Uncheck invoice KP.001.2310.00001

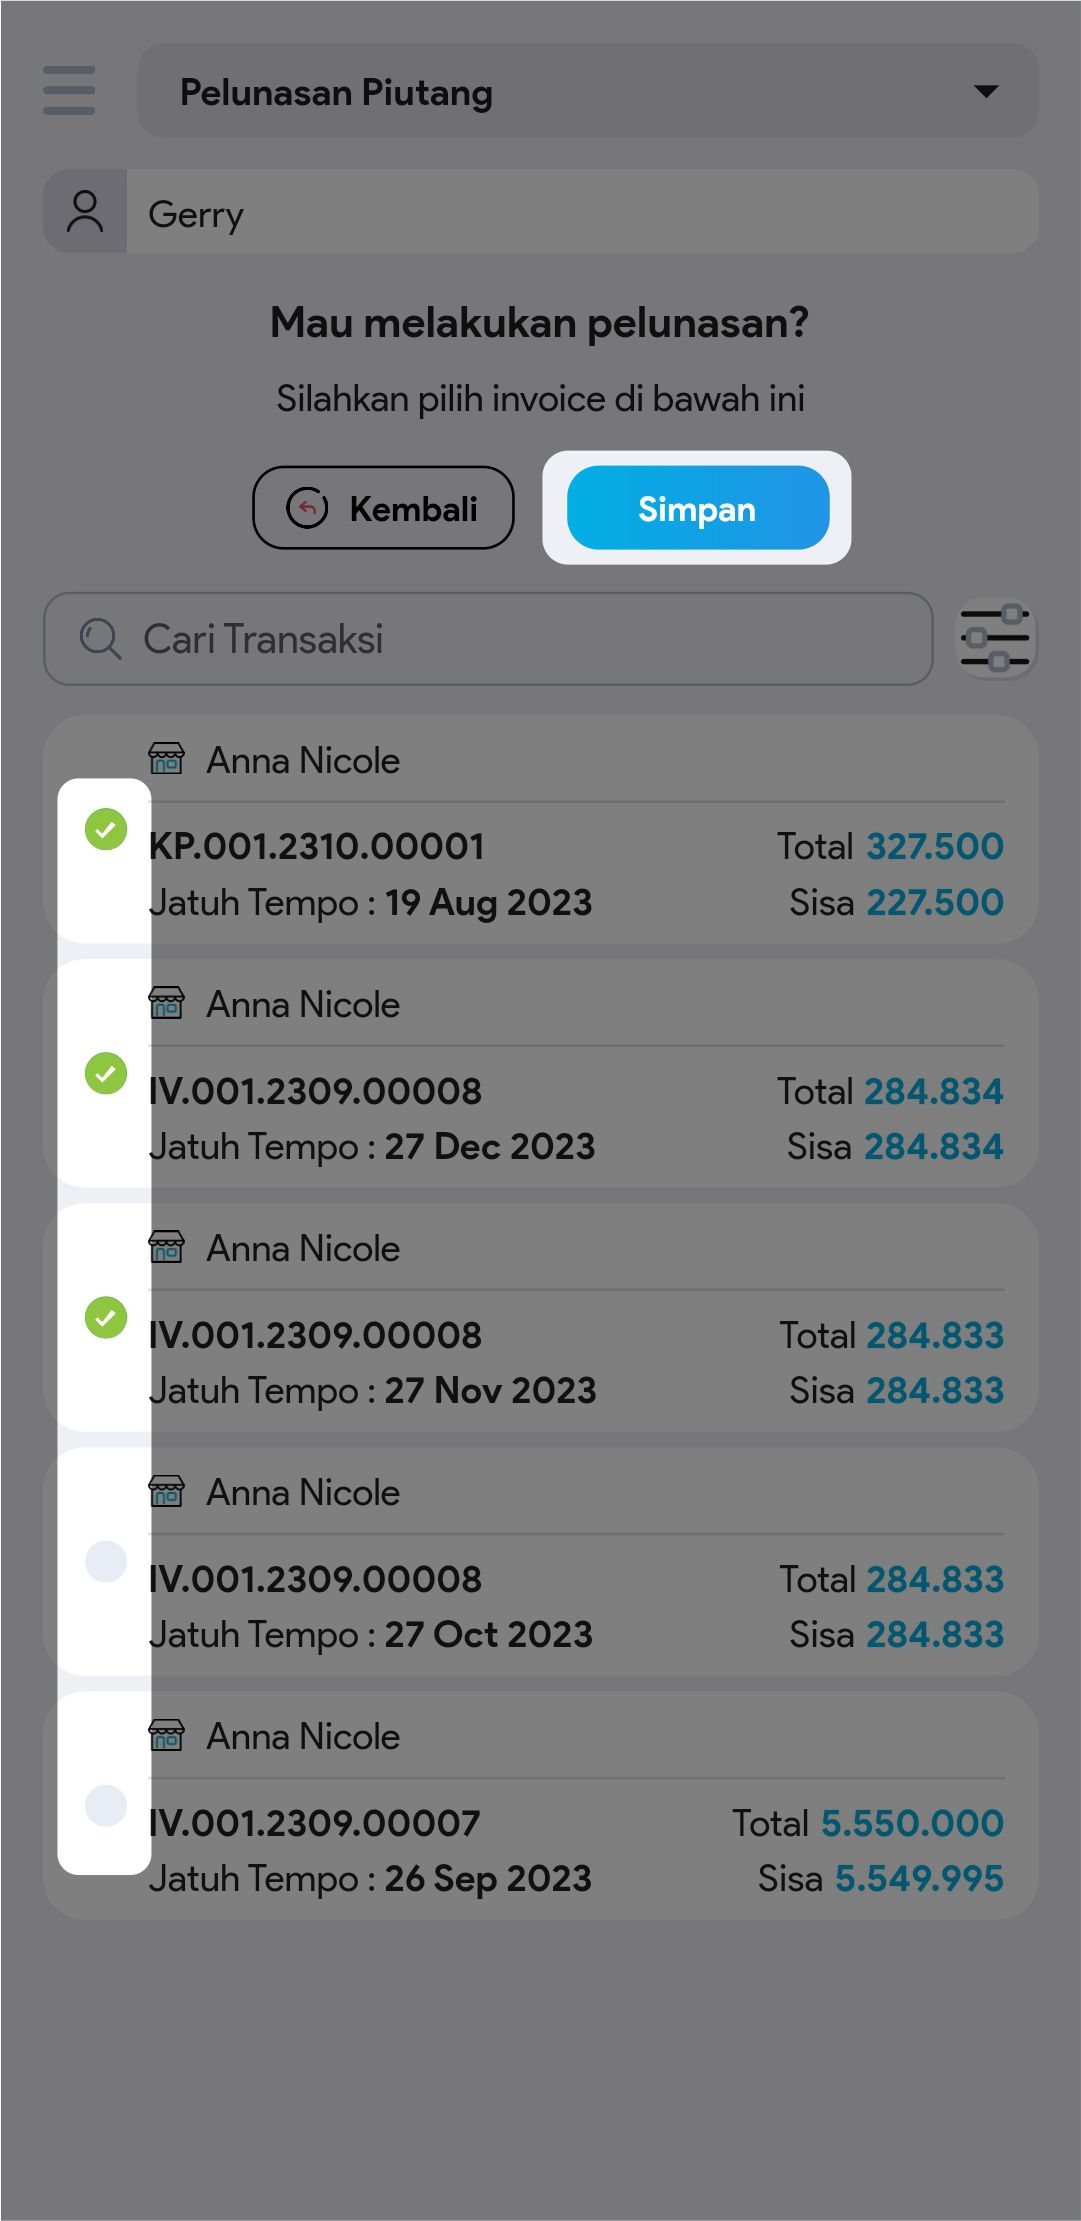(106, 829)
